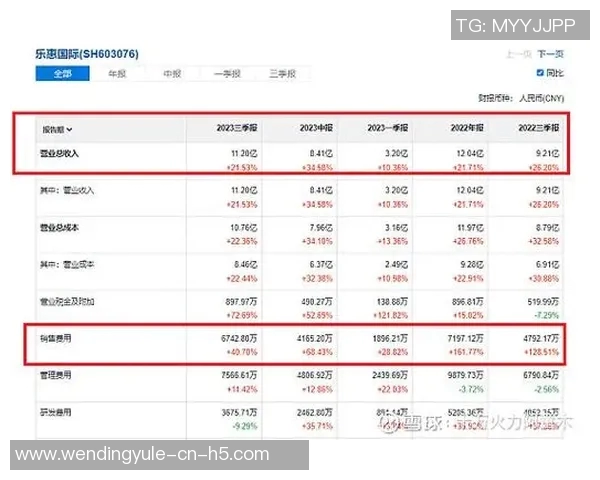The width and height of the screenshot is (600, 480).
Task: Click the 2022三季报 column header
Action: coord(539,128)
